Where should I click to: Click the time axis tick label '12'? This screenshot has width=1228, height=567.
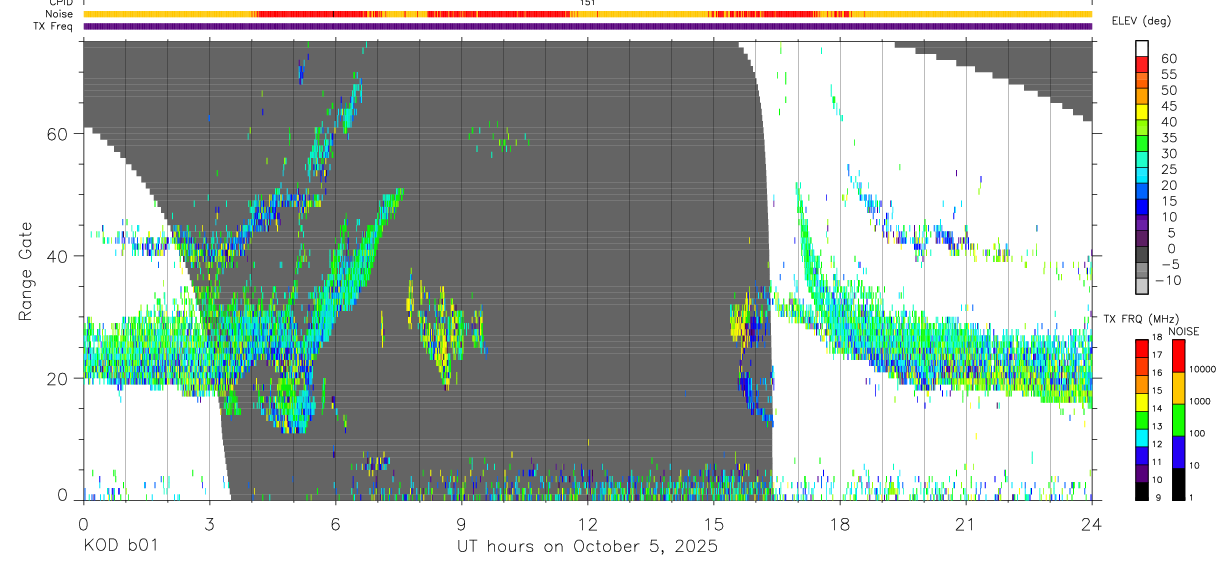click(587, 524)
